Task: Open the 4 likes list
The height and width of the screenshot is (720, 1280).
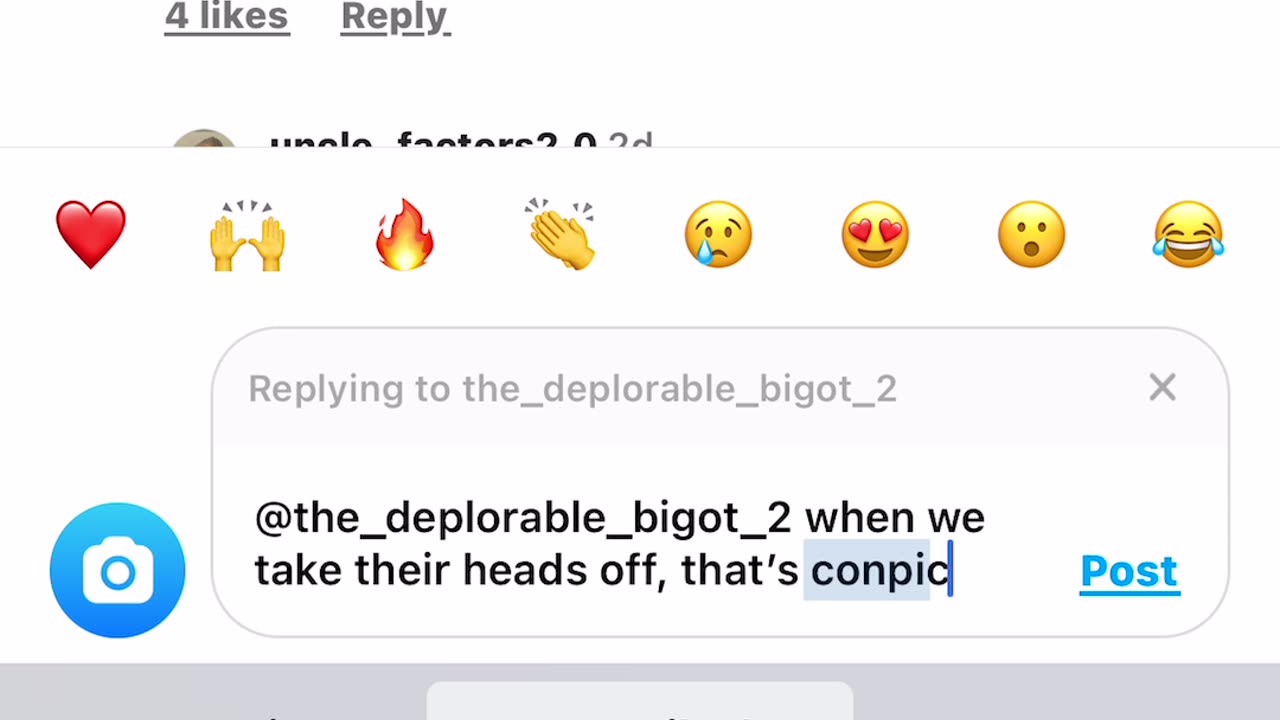Action: point(227,17)
